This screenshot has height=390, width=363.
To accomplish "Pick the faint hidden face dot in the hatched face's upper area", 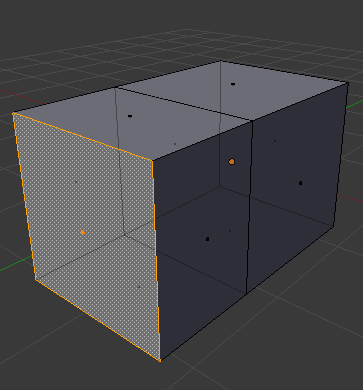I will tap(76, 182).
